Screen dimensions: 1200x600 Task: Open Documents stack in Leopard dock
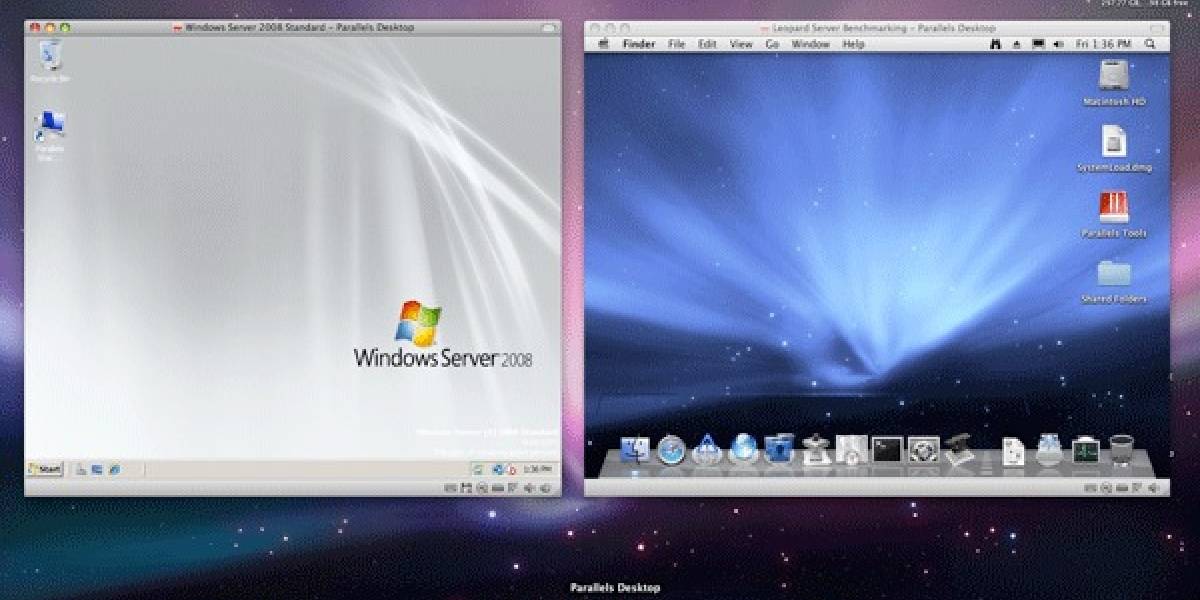tap(1013, 451)
